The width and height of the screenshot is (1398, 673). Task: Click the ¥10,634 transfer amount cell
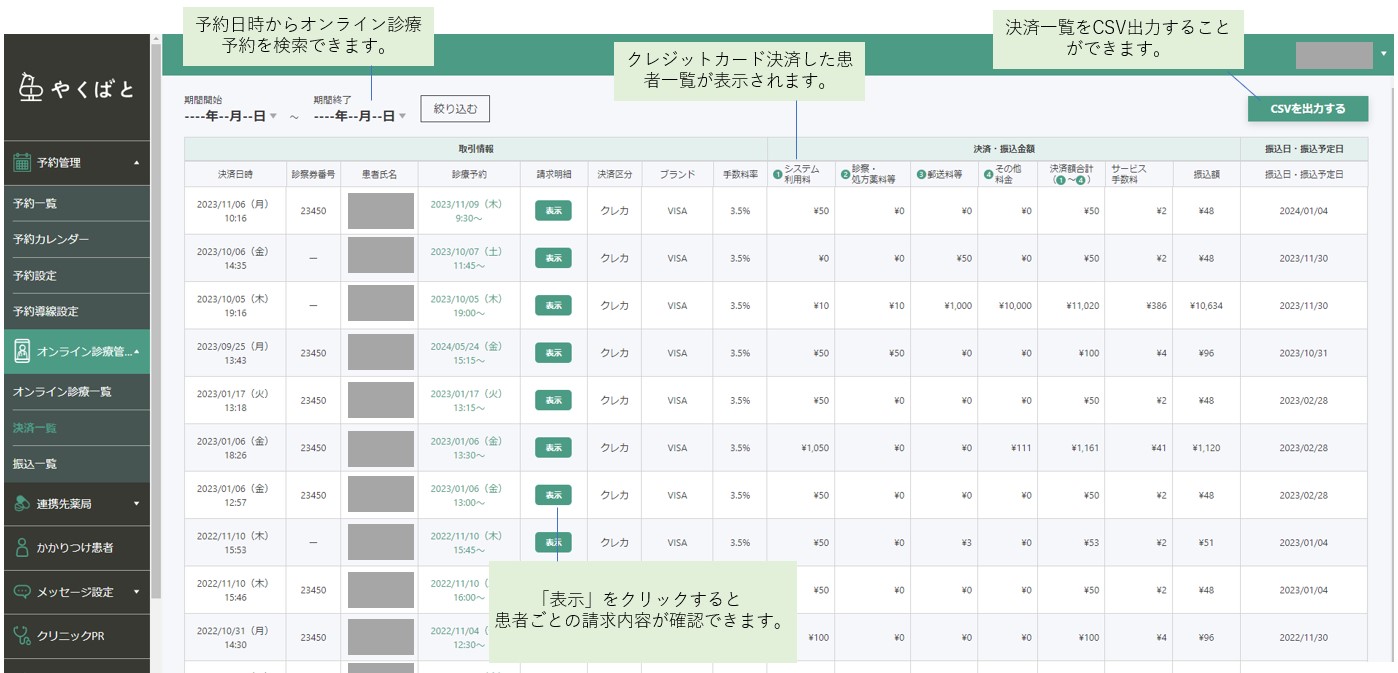(1207, 305)
